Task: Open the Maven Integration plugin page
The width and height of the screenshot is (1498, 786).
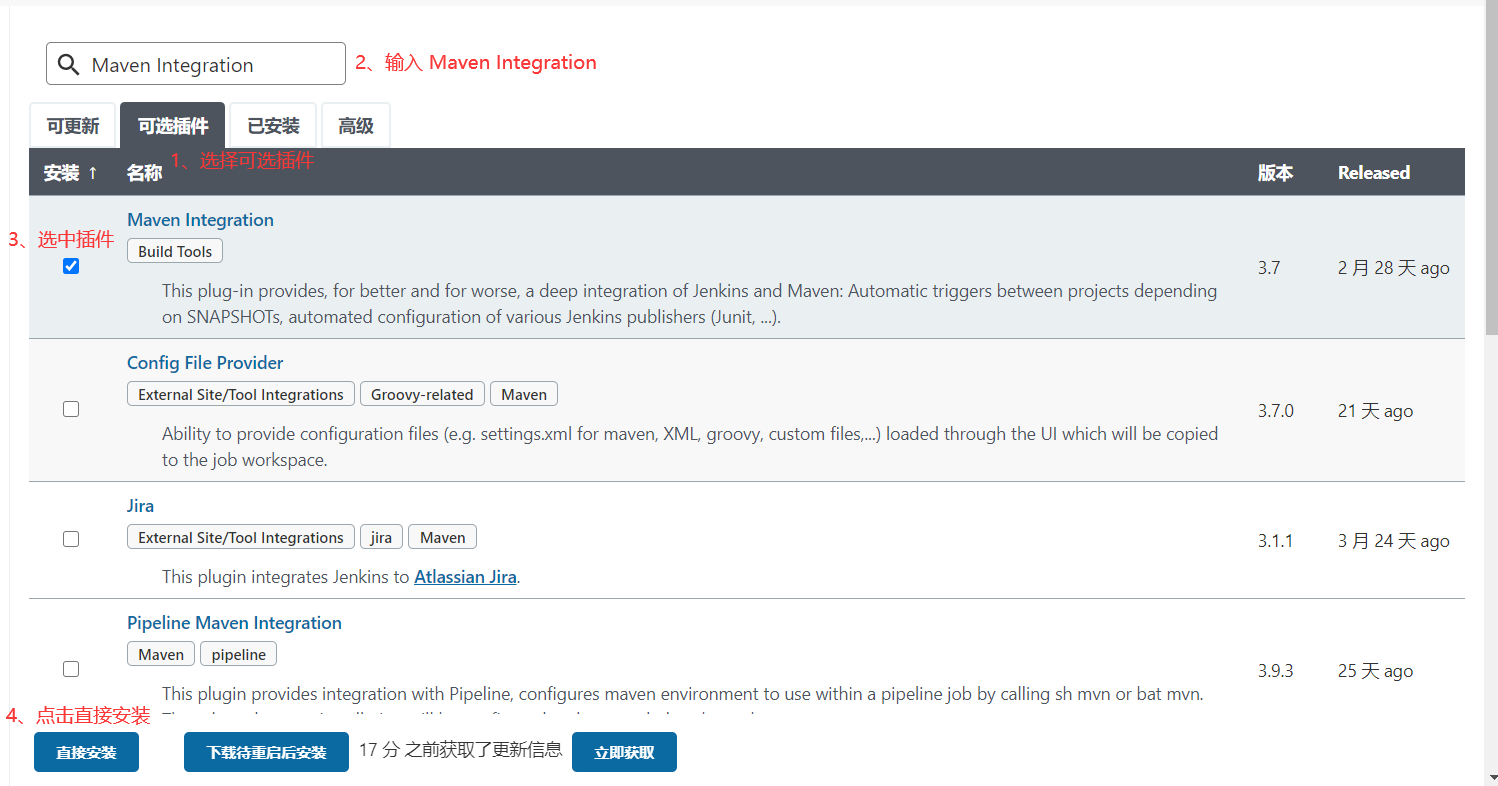Action: pyautogui.click(x=200, y=219)
